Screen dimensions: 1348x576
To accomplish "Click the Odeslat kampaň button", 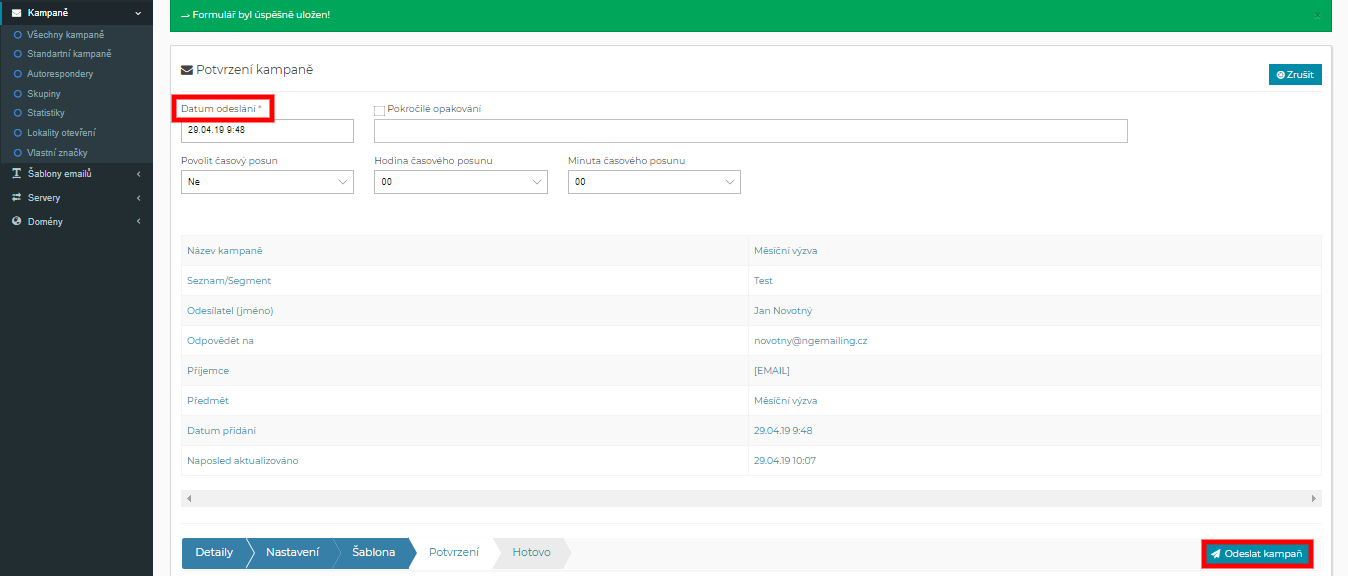I will pos(1256,553).
